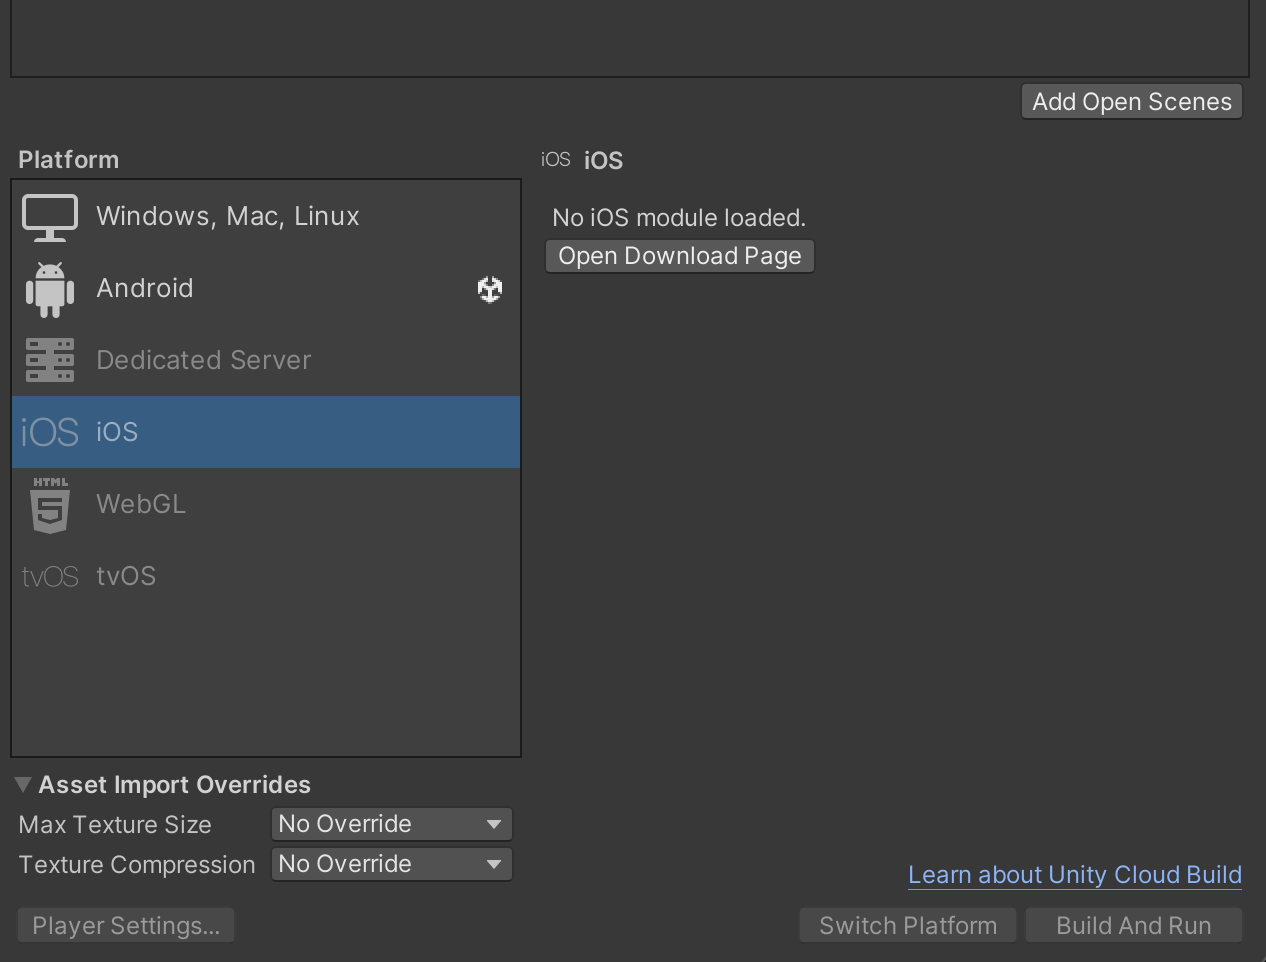Click the Unity logo beside Android

(489, 289)
